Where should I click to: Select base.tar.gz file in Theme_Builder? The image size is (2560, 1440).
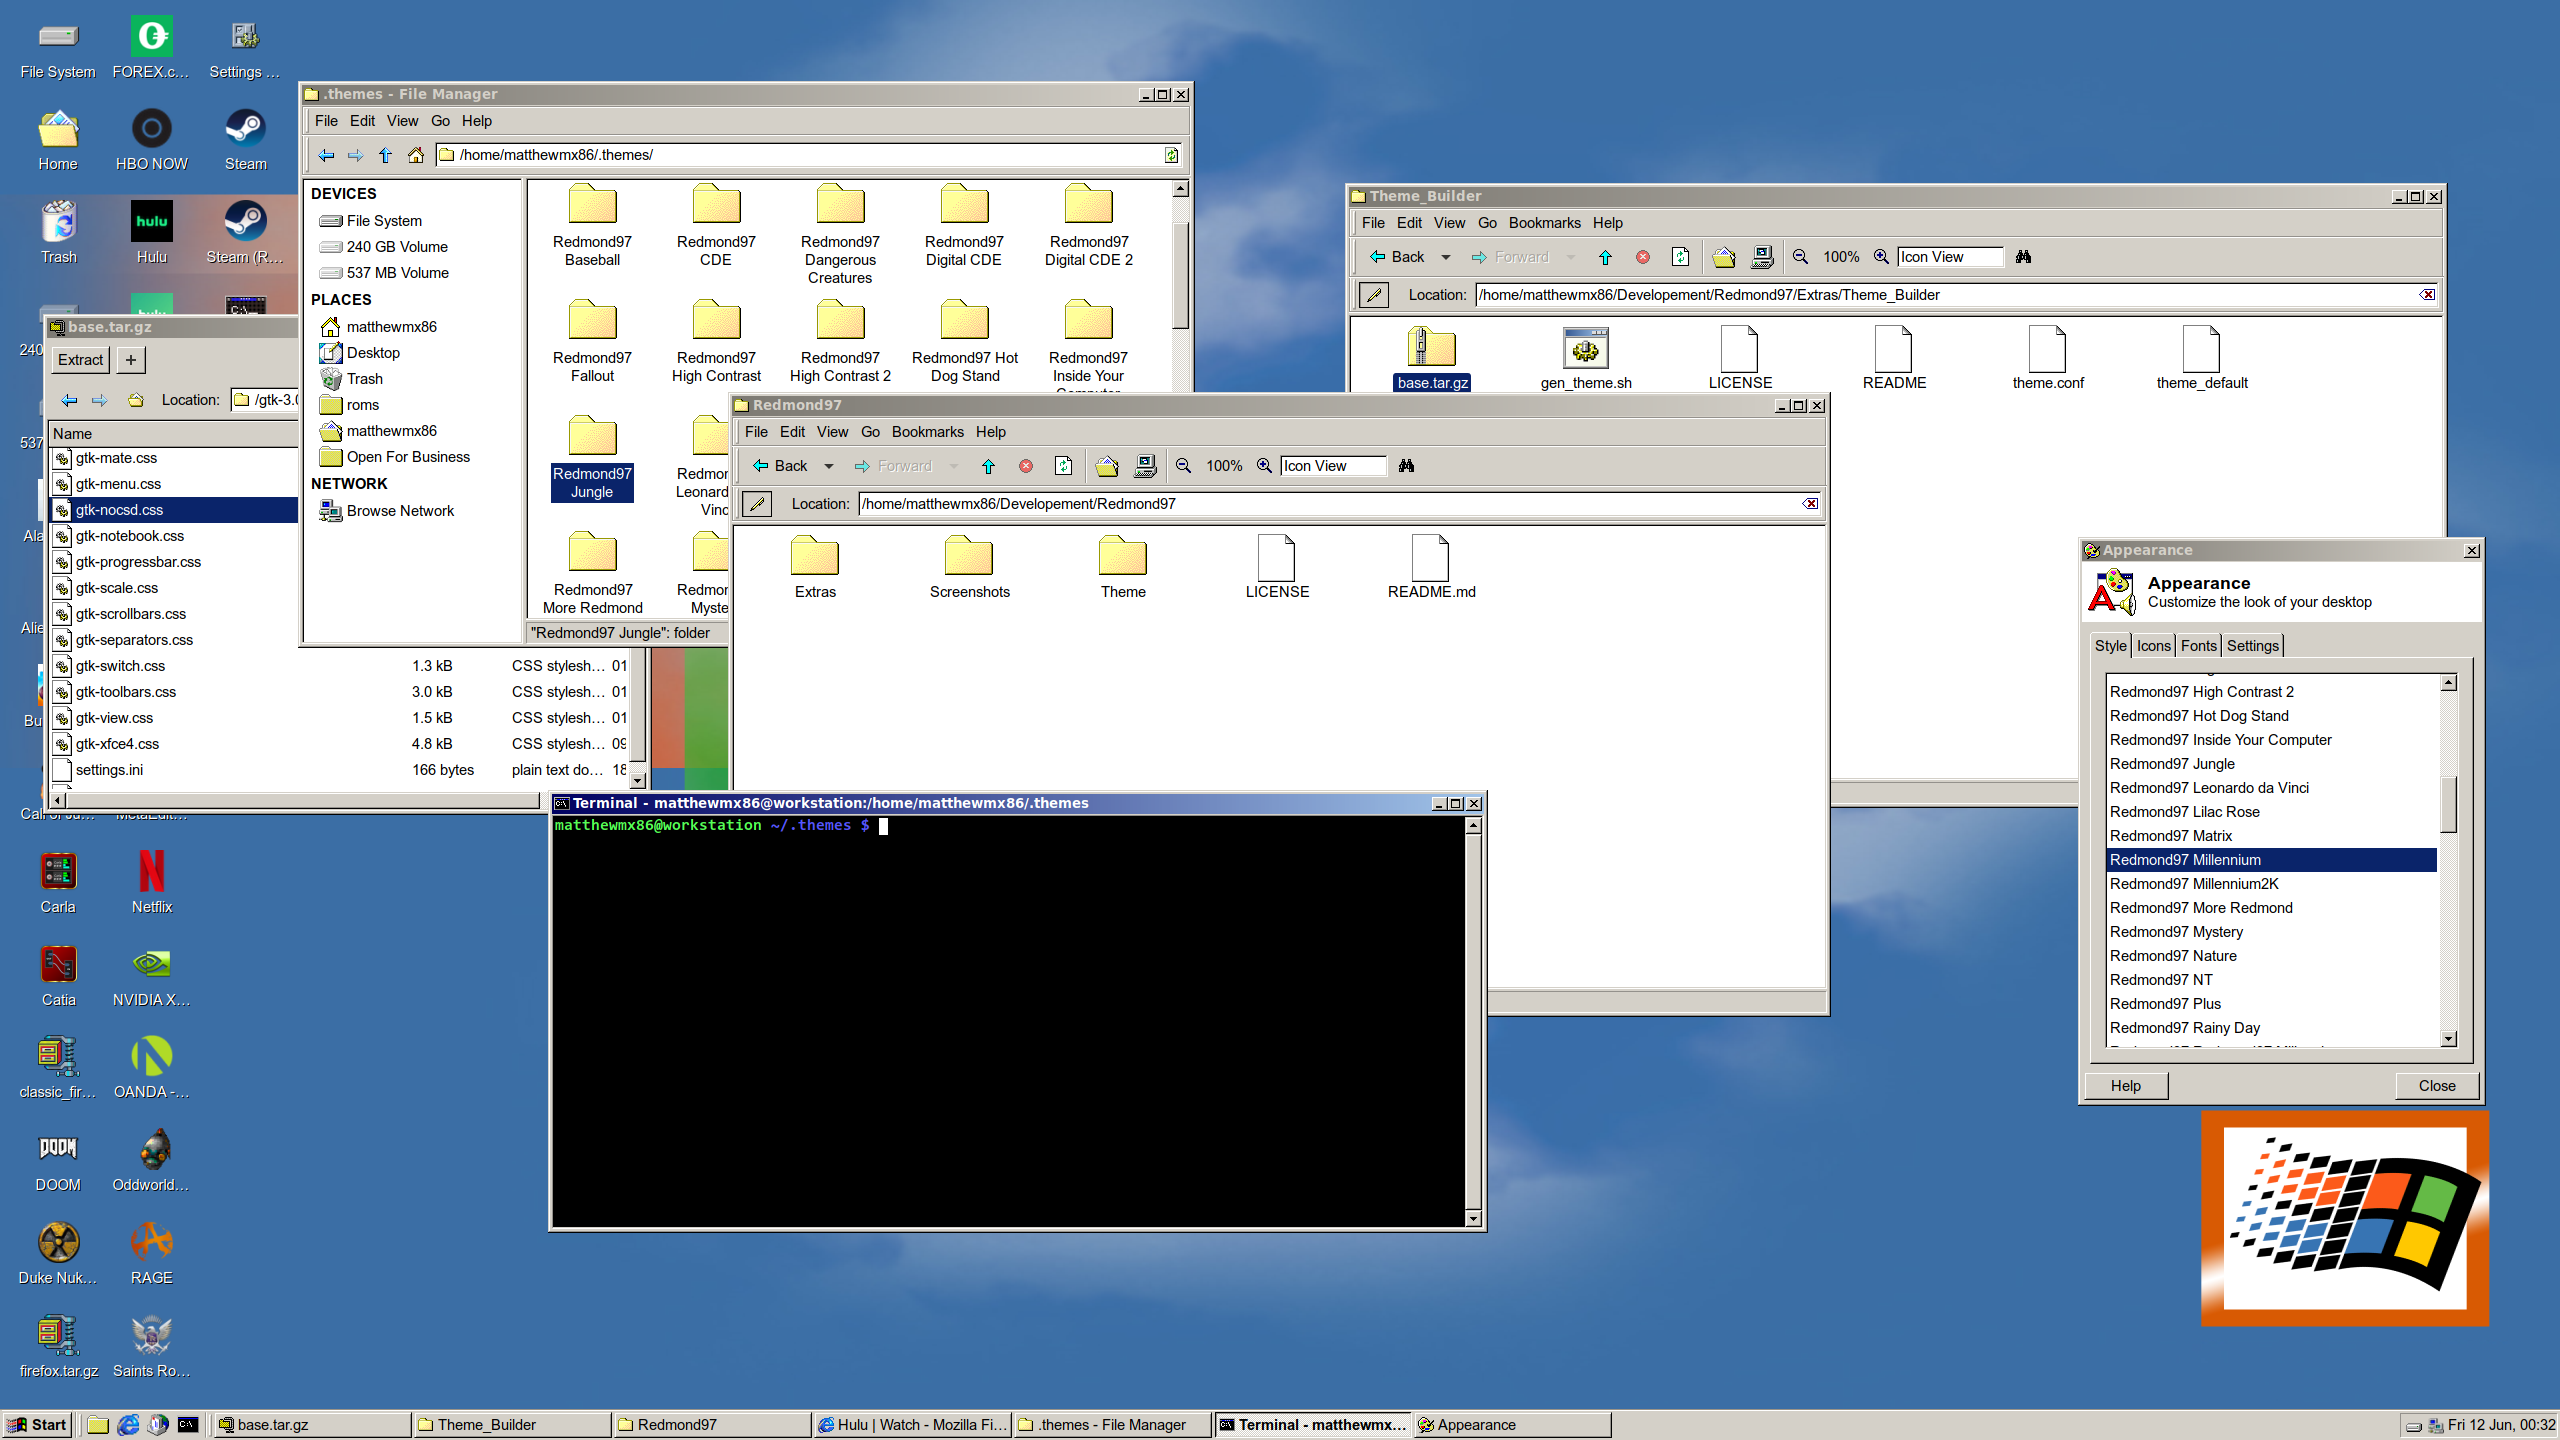(1432, 358)
